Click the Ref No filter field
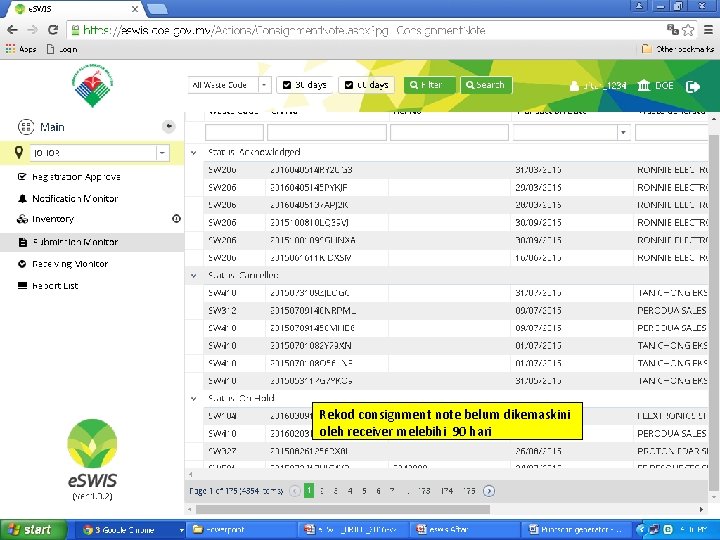The width and height of the screenshot is (720, 540). [449, 132]
